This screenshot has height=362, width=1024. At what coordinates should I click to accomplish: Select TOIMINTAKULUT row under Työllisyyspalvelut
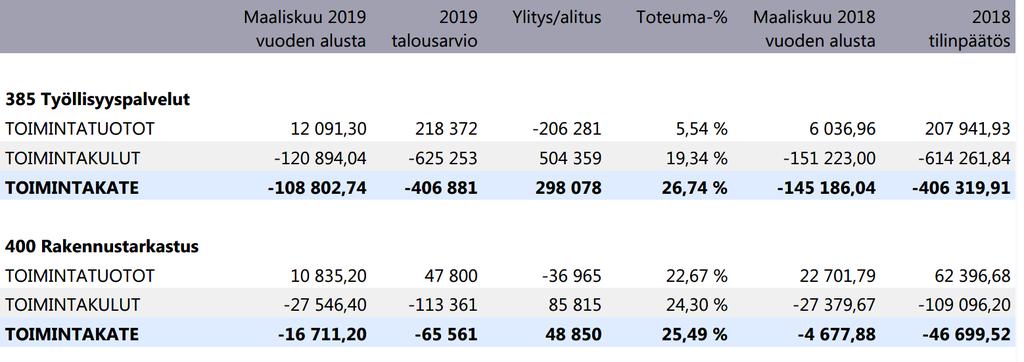[x=509, y=157]
